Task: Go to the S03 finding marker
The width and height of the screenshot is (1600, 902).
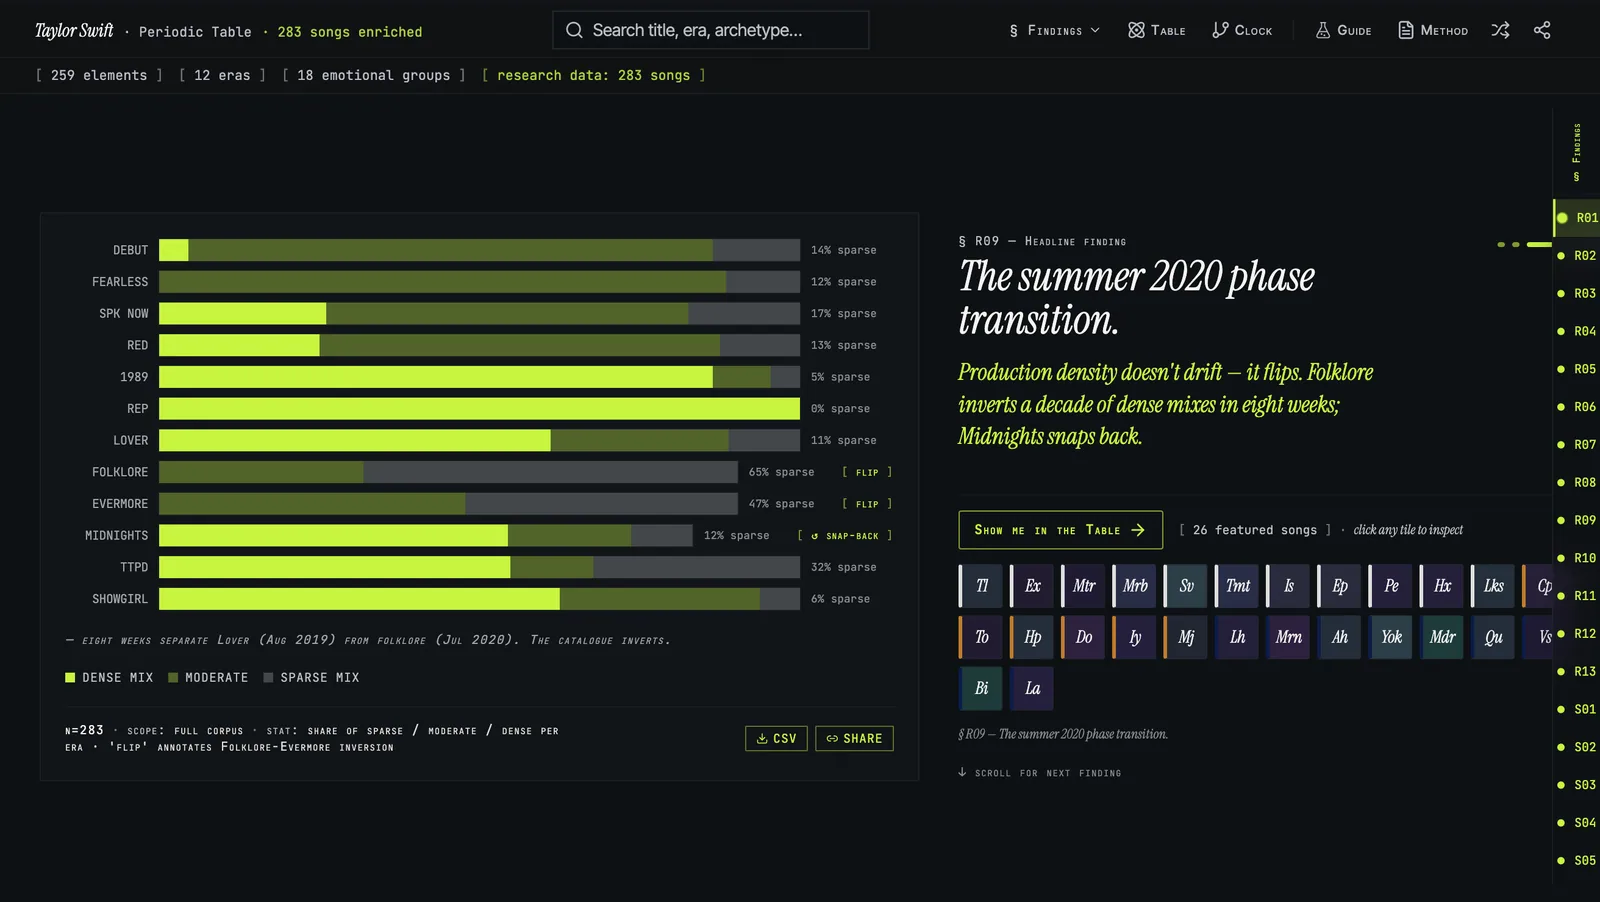Action: point(1577,785)
